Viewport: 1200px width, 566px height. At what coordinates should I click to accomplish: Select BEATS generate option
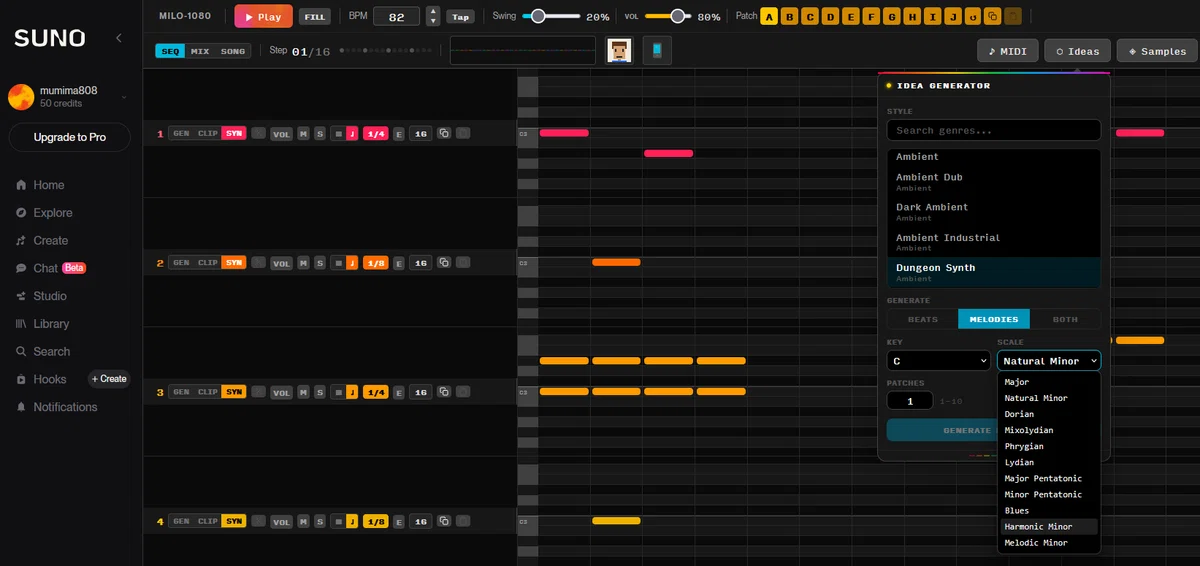point(922,319)
